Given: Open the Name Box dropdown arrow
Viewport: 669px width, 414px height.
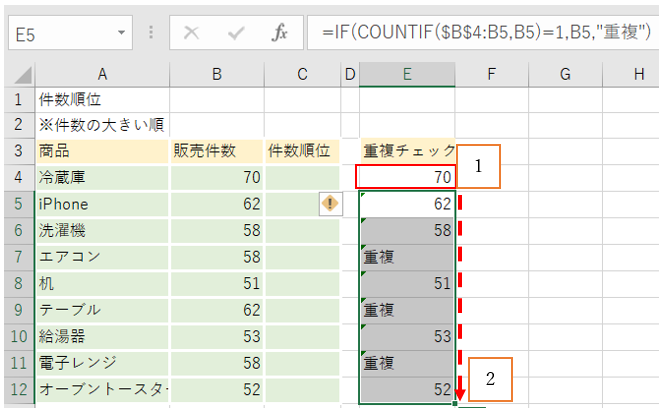Looking at the screenshot, I should coord(122,33).
